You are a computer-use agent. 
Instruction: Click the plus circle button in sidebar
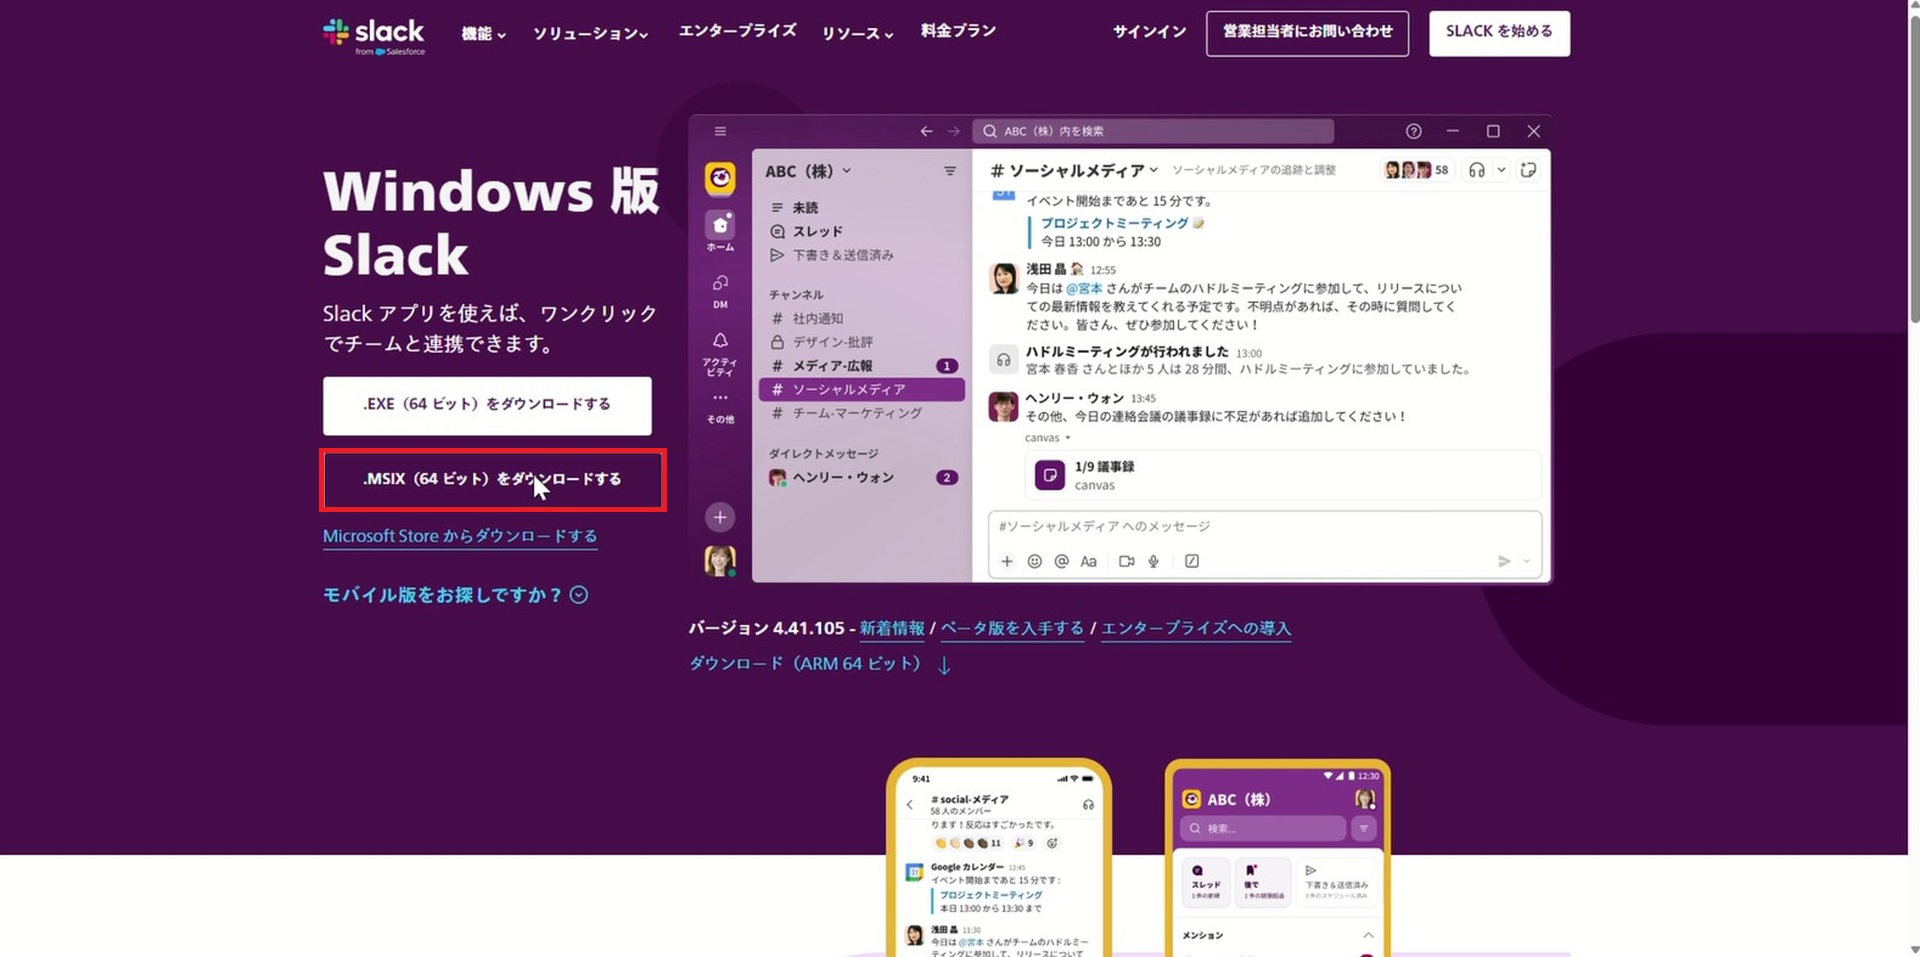point(720,517)
